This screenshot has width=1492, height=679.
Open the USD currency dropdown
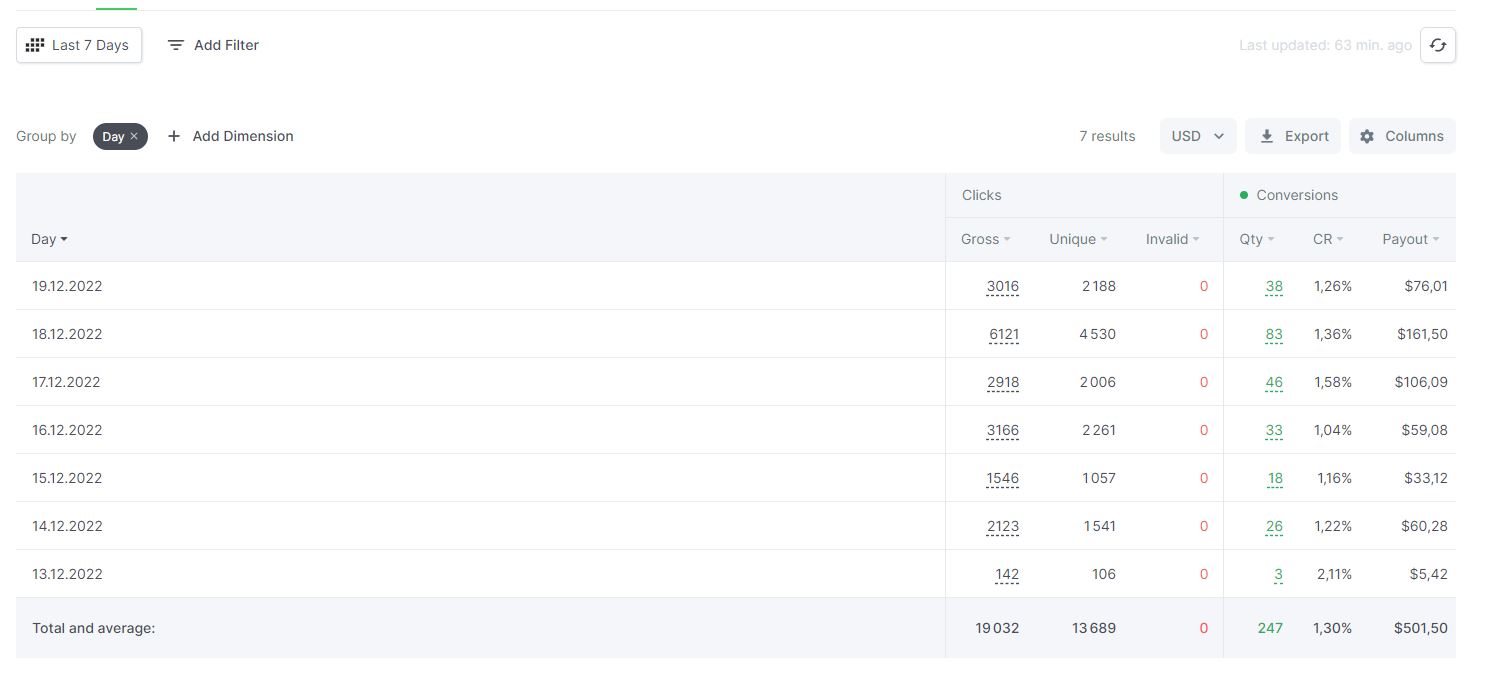(1198, 136)
